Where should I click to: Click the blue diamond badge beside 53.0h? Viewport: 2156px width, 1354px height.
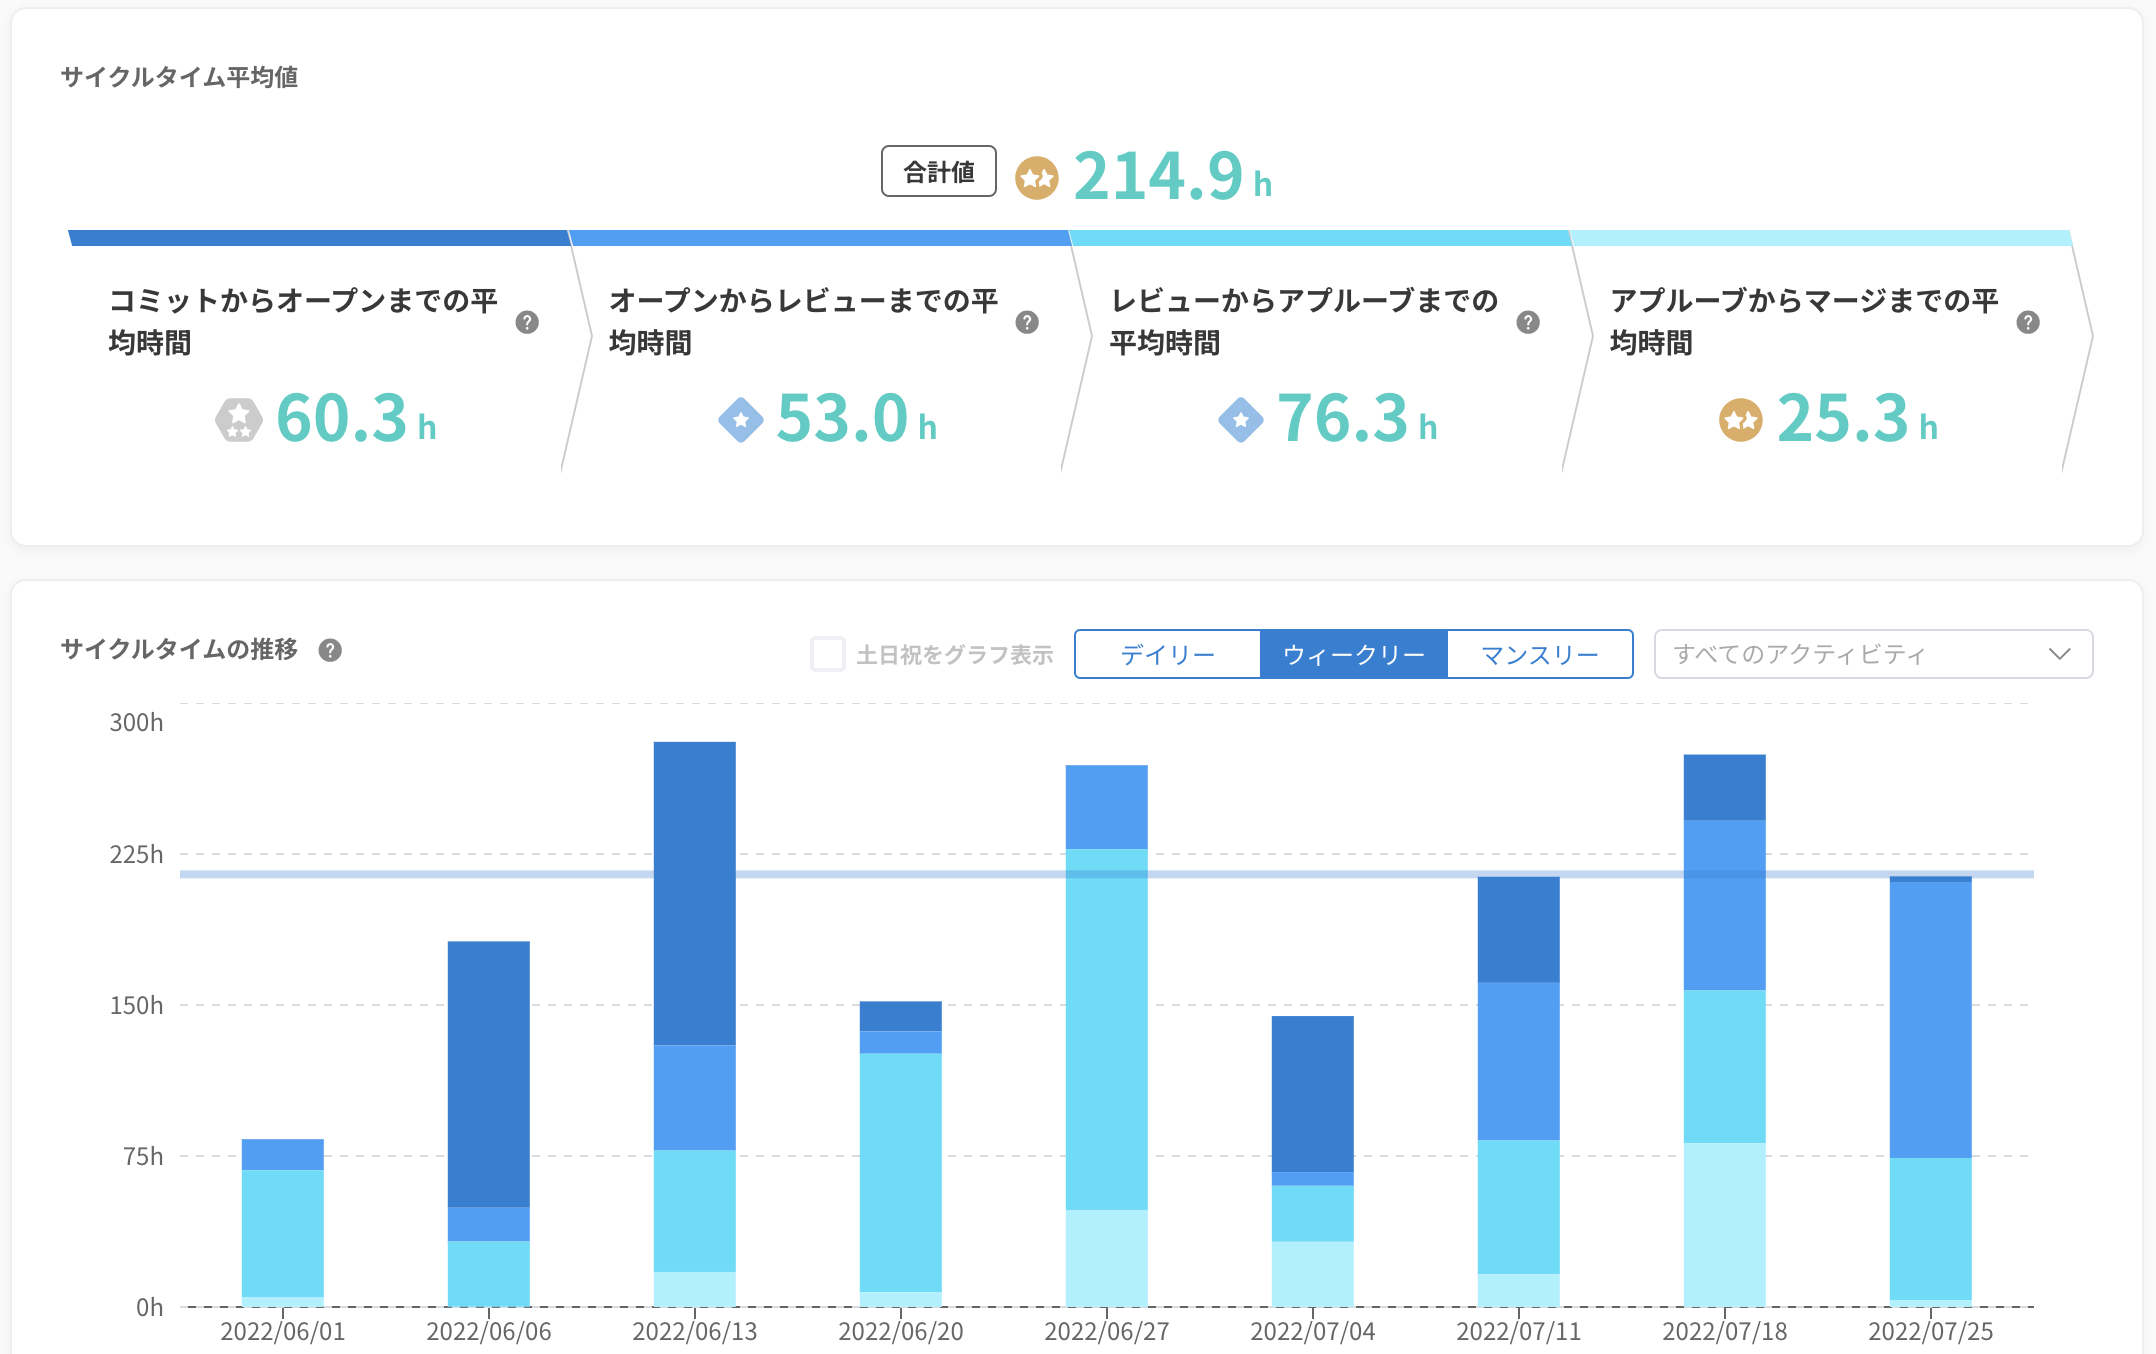click(740, 420)
